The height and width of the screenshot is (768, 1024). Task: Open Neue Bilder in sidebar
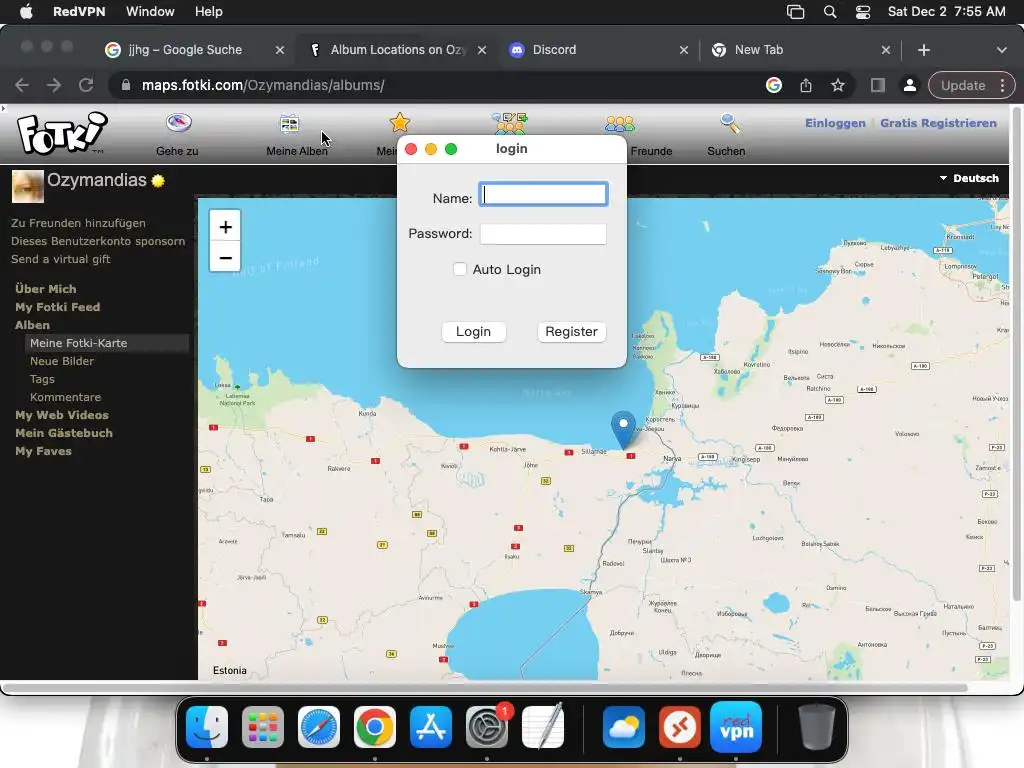62,361
